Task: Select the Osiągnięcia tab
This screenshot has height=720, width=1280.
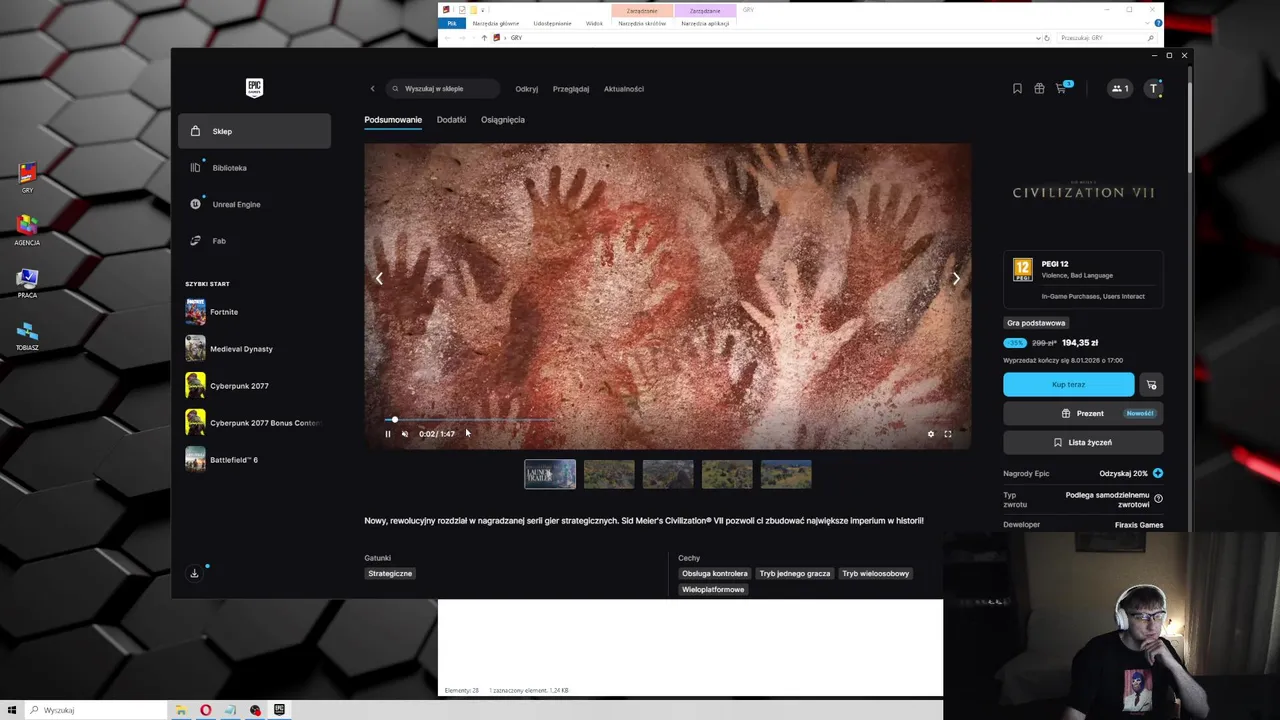Action: pyautogui.click(x=503, y=120)
